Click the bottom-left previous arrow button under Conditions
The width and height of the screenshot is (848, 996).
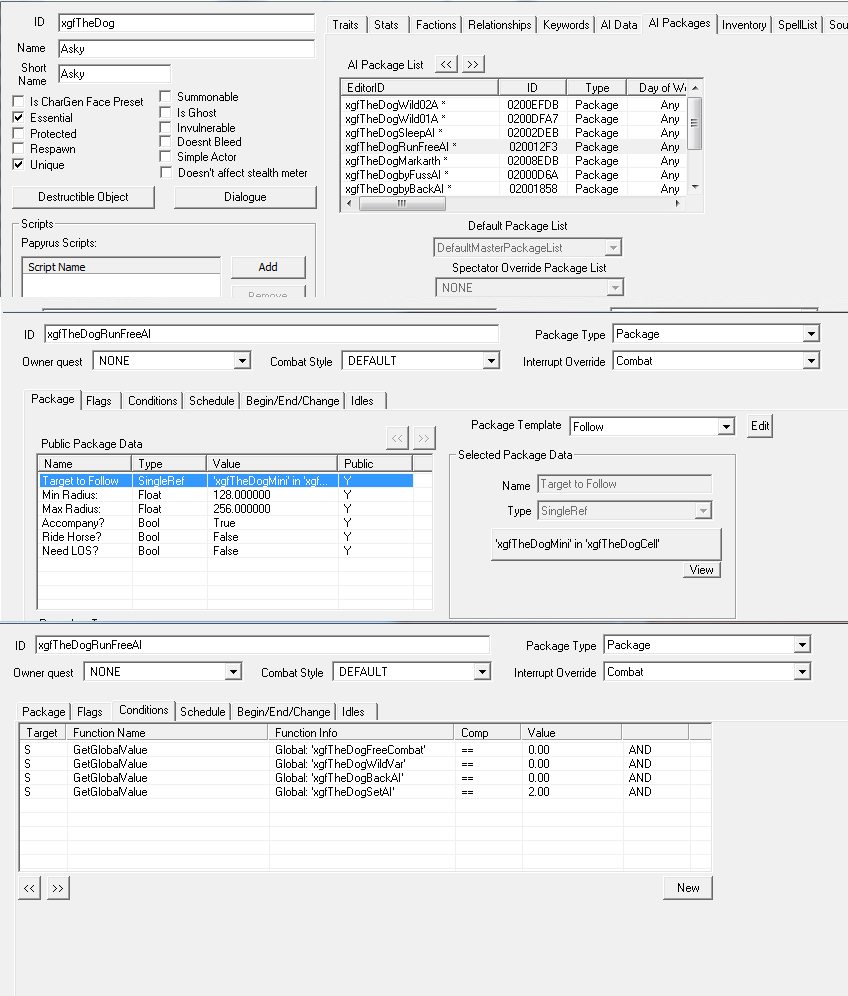[x=30, y=888]
